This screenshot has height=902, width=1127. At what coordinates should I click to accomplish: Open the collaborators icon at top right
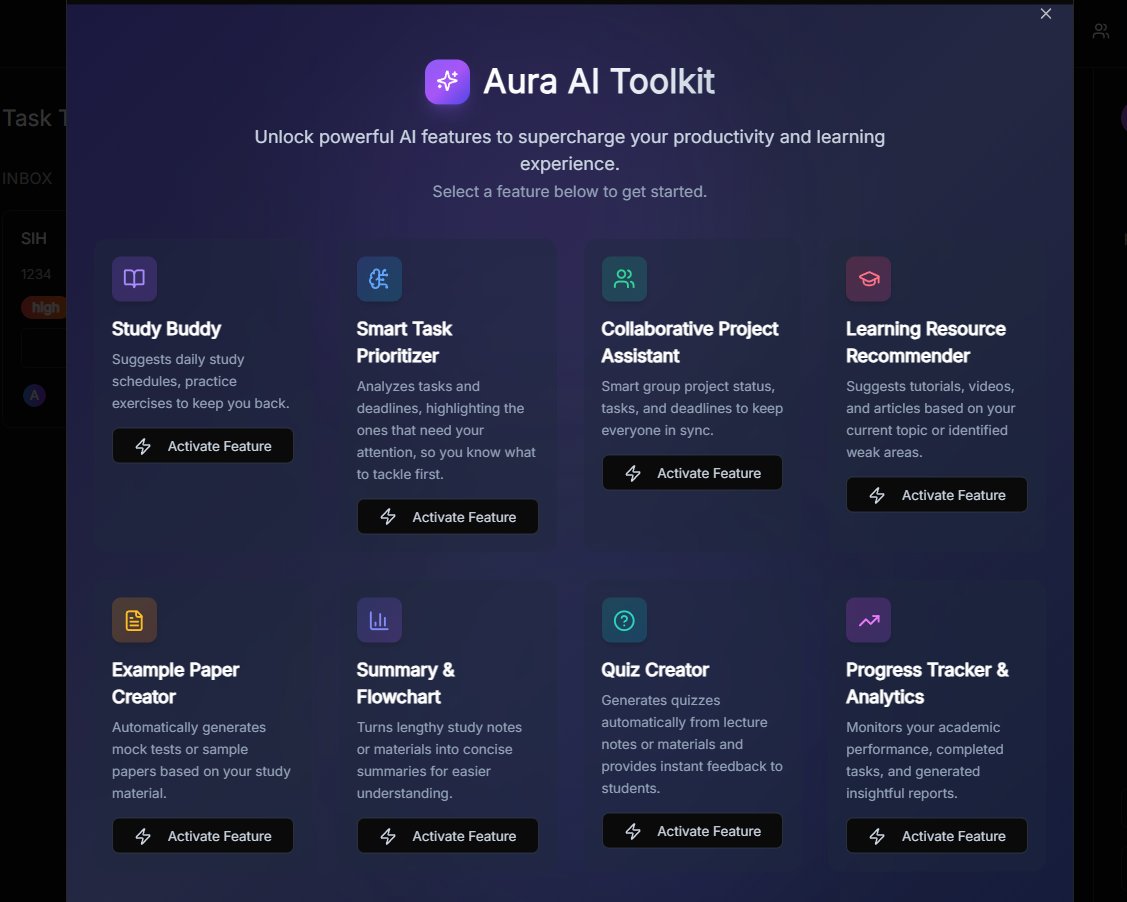point(1100,30)
